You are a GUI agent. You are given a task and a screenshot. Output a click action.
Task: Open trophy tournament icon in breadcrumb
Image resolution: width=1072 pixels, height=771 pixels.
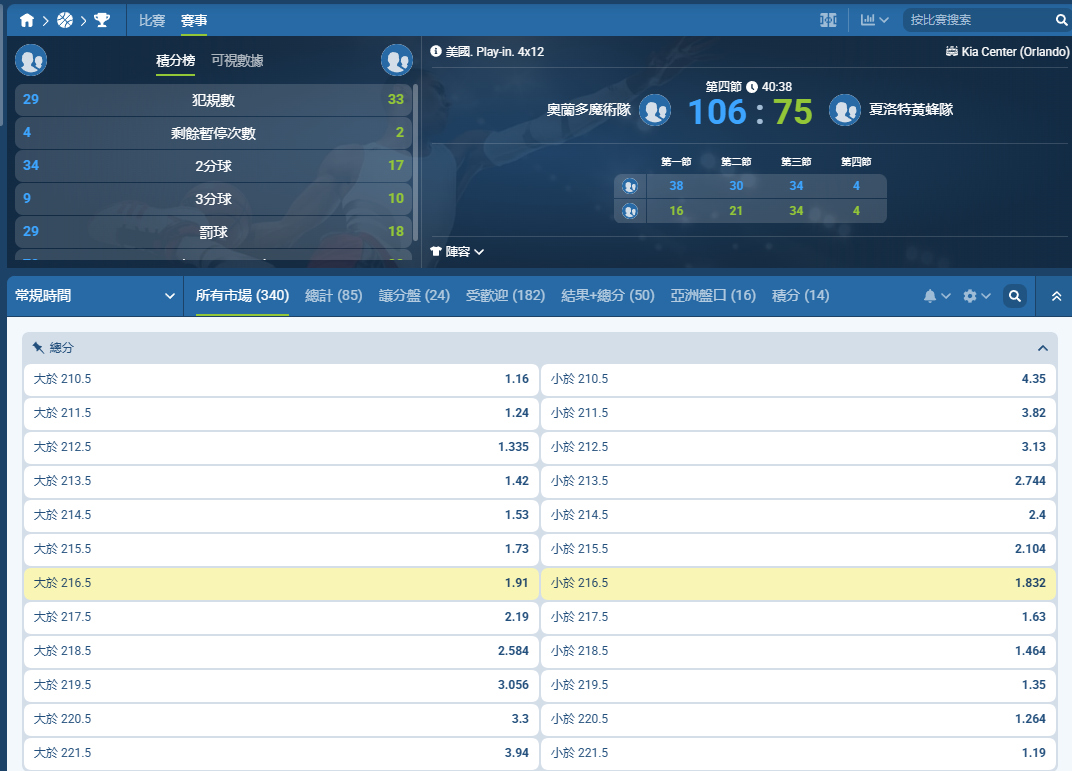tap(102, 20)
